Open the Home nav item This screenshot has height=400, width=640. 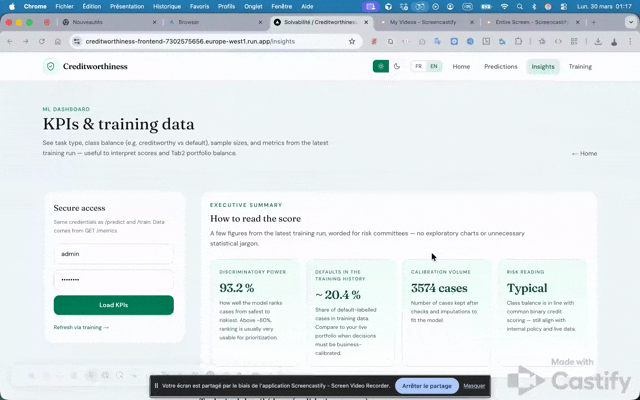click(x=461, y=67)
